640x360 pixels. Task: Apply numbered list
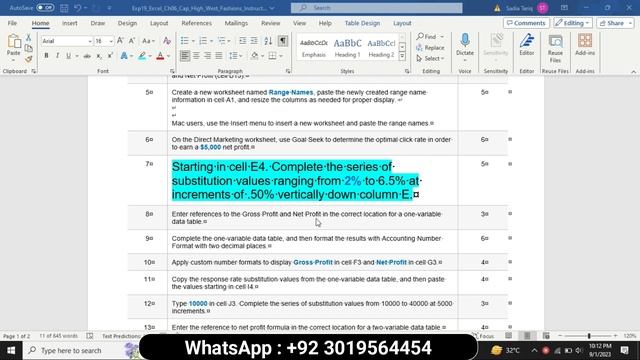coord(203,41)
